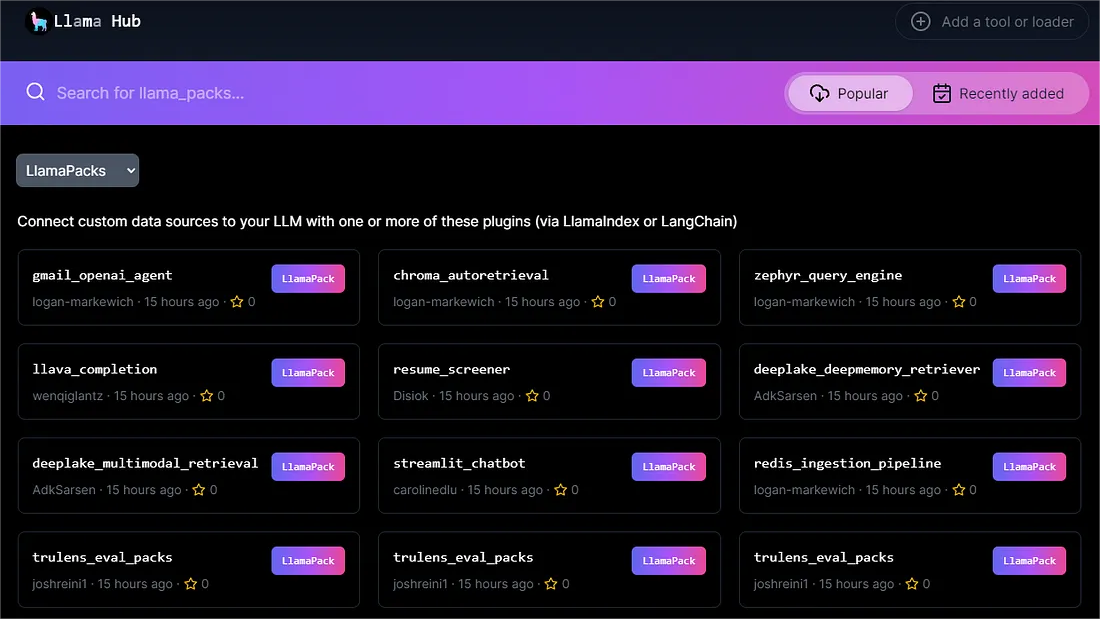Click the calendar icon on Recently added
The height and width of the screenshot is (619, 1100).
pos(941,93)
